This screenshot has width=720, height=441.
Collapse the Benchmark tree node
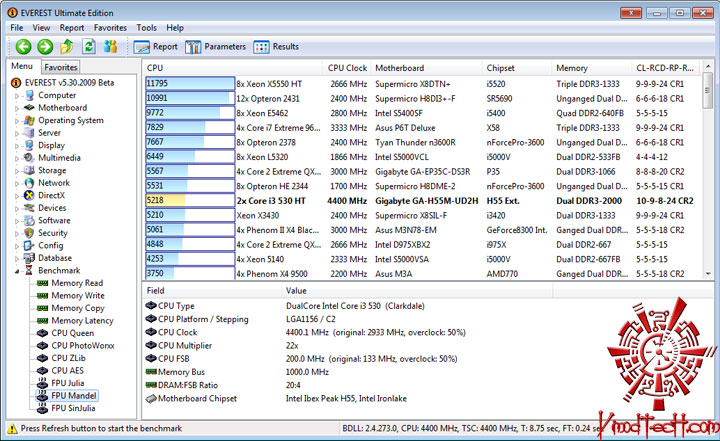17,271
